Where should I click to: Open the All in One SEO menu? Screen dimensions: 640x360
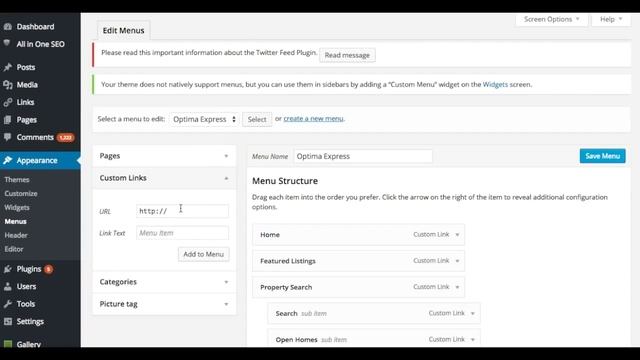click(x=40, y=44)
